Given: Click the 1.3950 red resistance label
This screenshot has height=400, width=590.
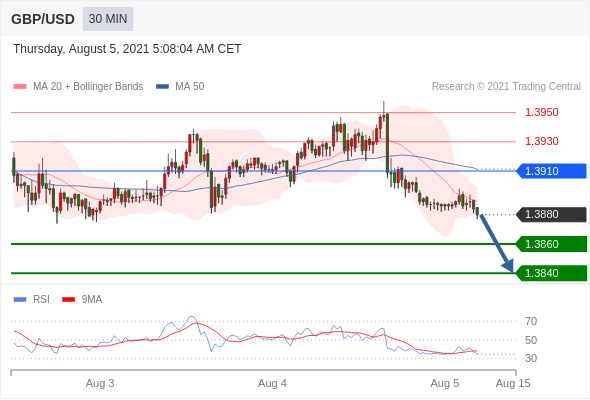Looking at the screenshot, I should point(541,112).
